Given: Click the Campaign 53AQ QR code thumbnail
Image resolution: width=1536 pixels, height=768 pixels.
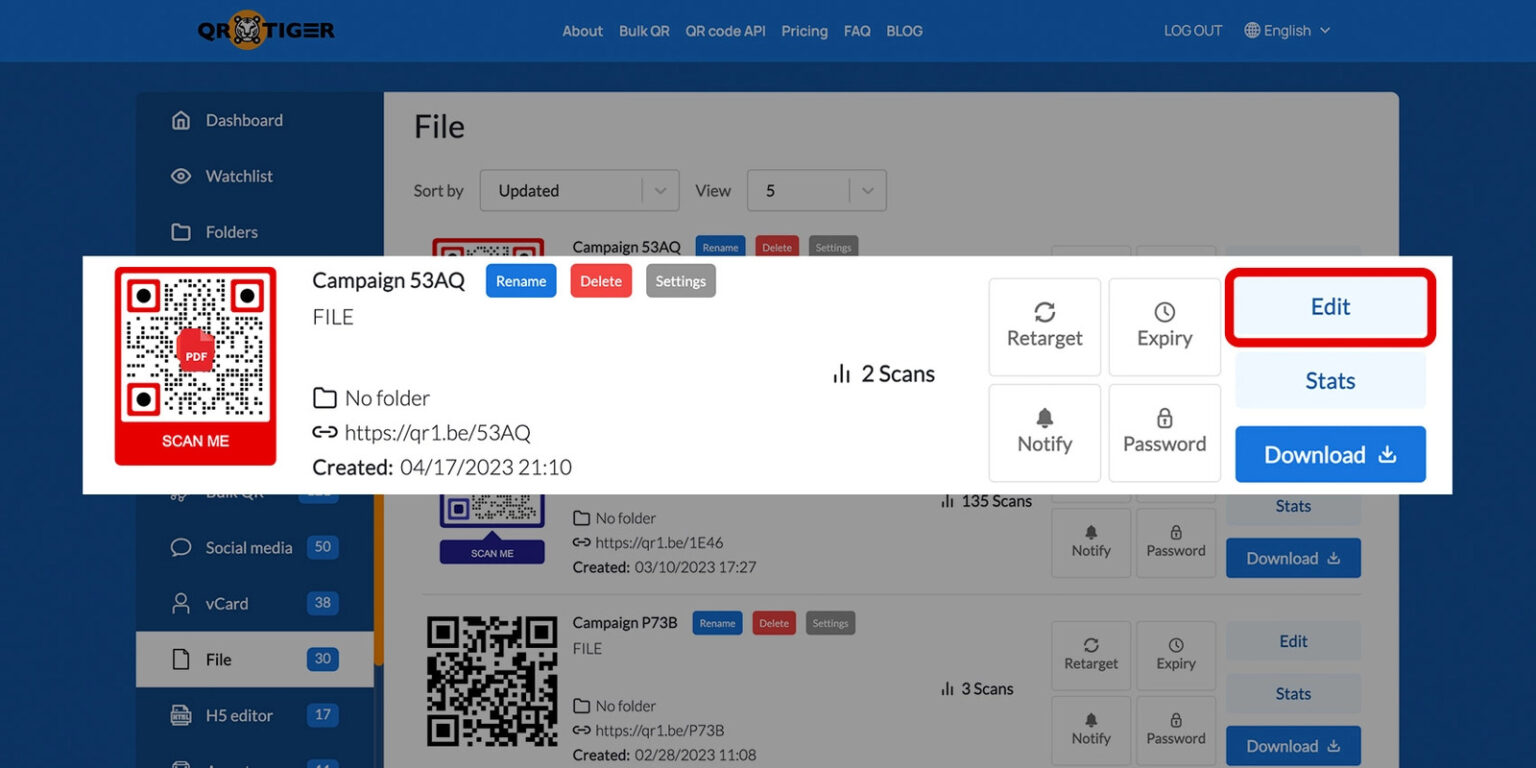Looking at the screenshot, I should click(x=195, y=366).
